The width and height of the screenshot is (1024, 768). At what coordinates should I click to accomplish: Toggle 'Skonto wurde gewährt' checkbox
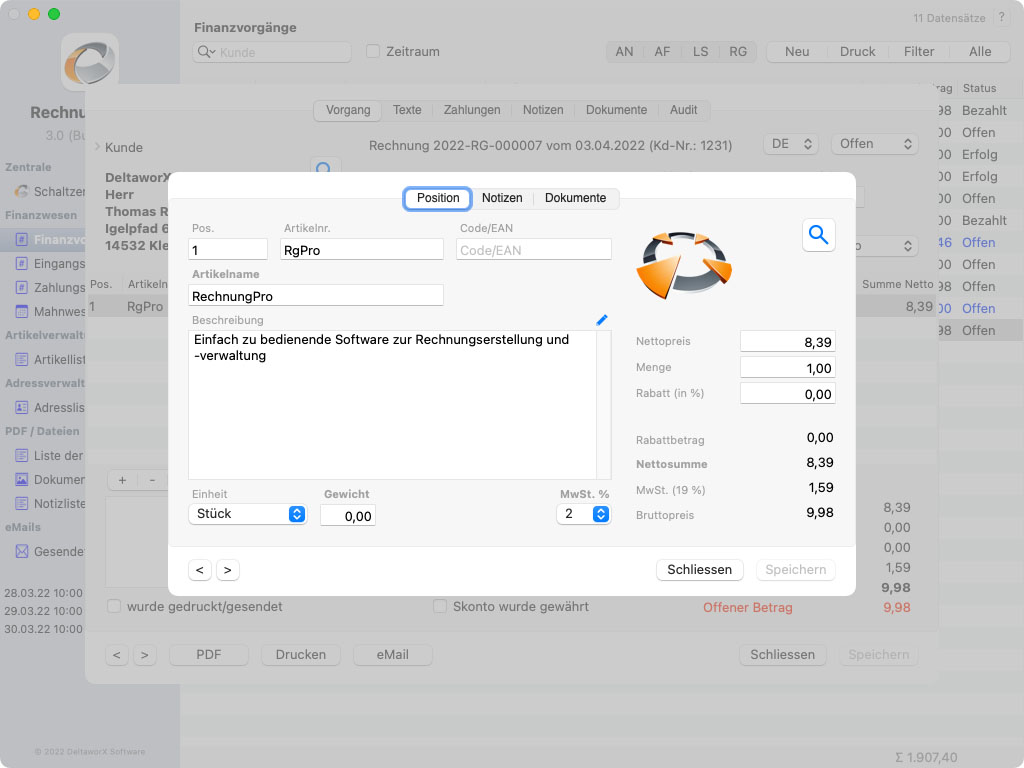pyautogui.click(x=440, y=606)
